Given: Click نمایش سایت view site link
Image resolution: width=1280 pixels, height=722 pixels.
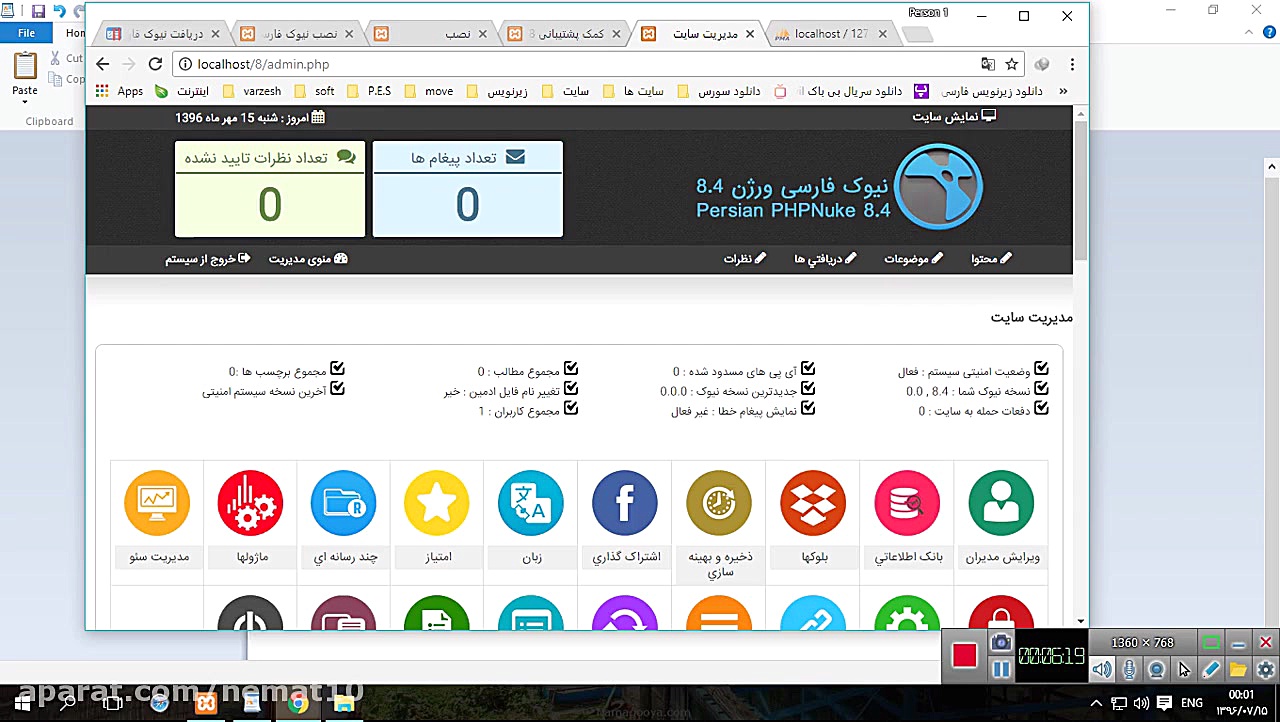Looking at the screenshot, I should pos(954,116).
